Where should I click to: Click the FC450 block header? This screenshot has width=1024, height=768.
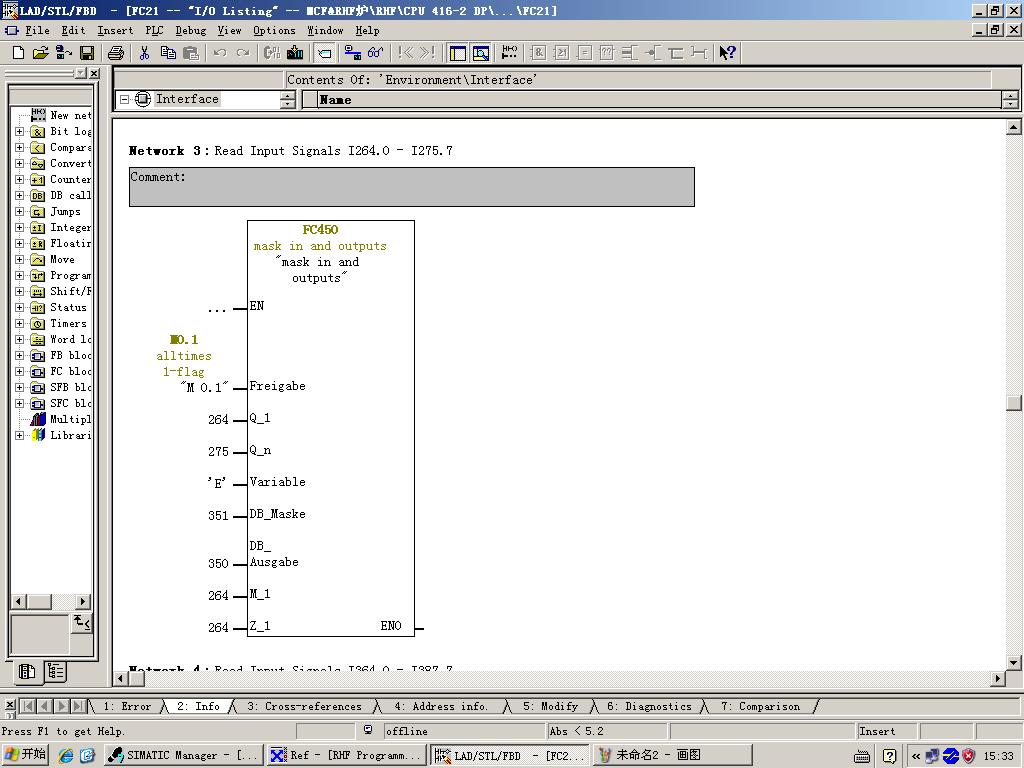pyautogui.click(x=320, y=229)
